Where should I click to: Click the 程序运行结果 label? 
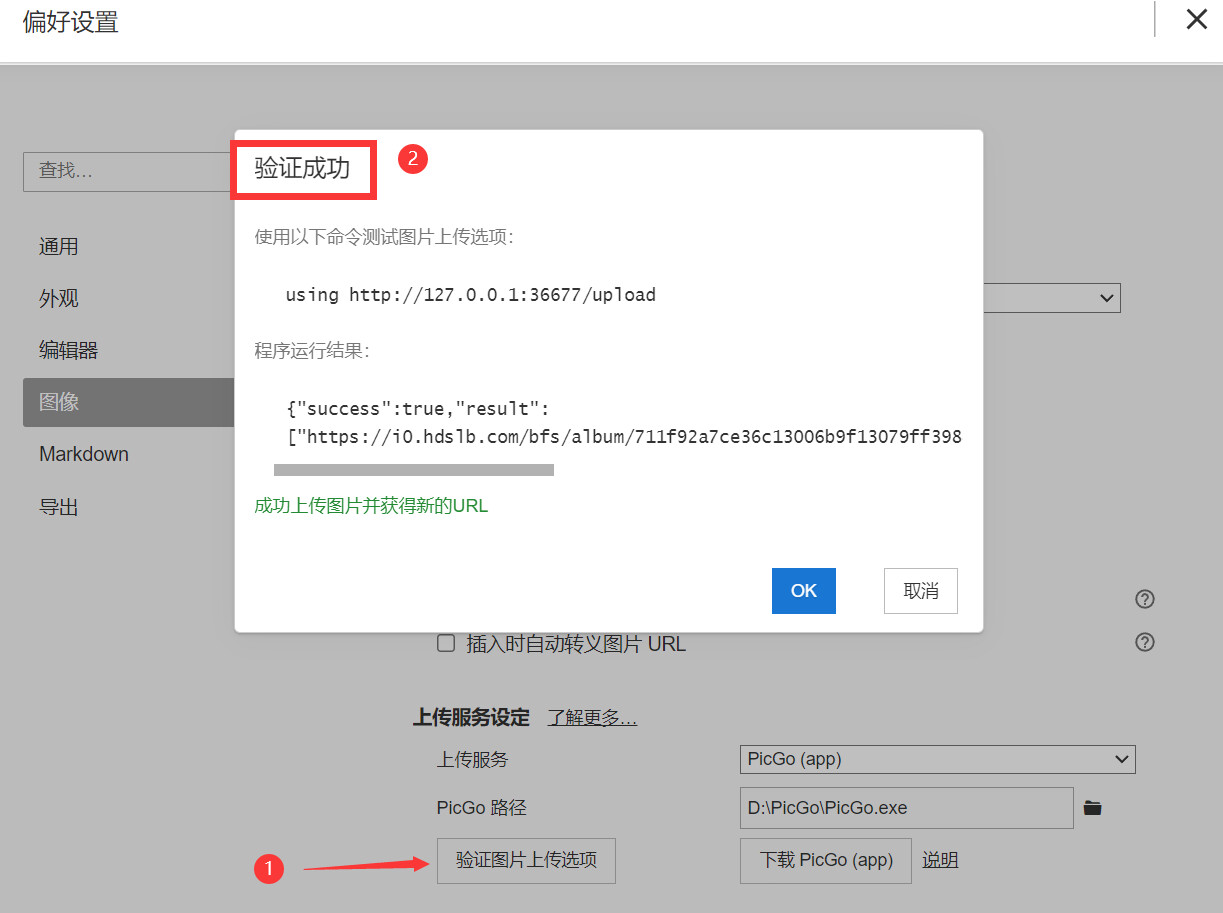[312, 351]
